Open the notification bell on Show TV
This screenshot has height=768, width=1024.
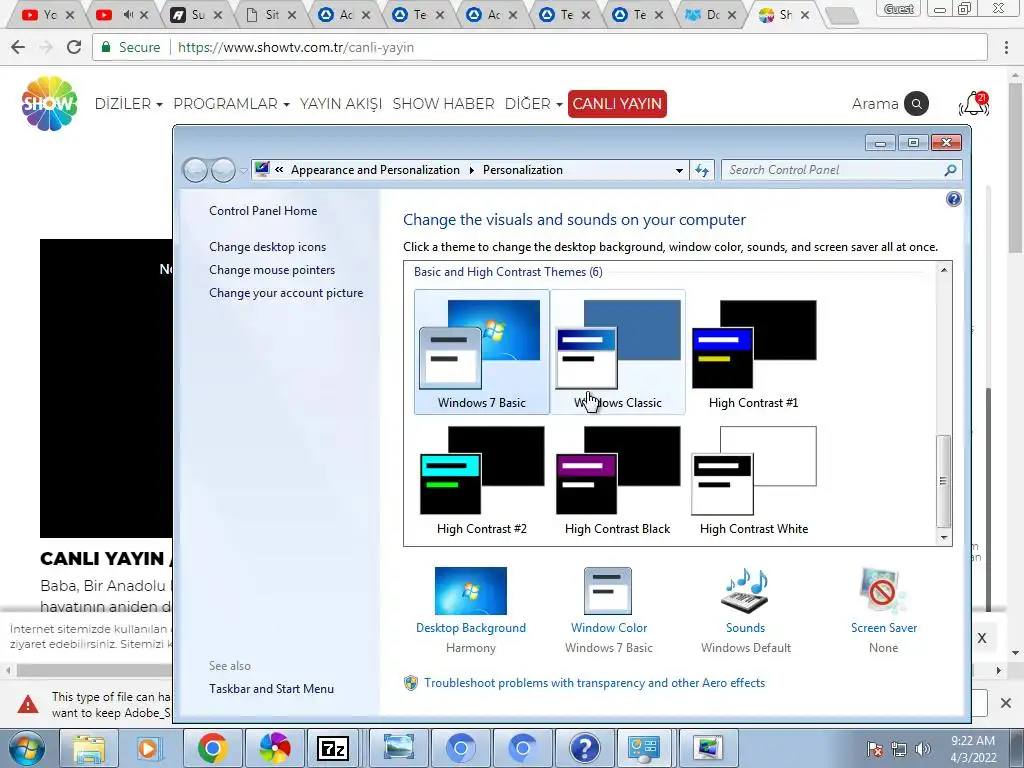click(x=974, y=104)
